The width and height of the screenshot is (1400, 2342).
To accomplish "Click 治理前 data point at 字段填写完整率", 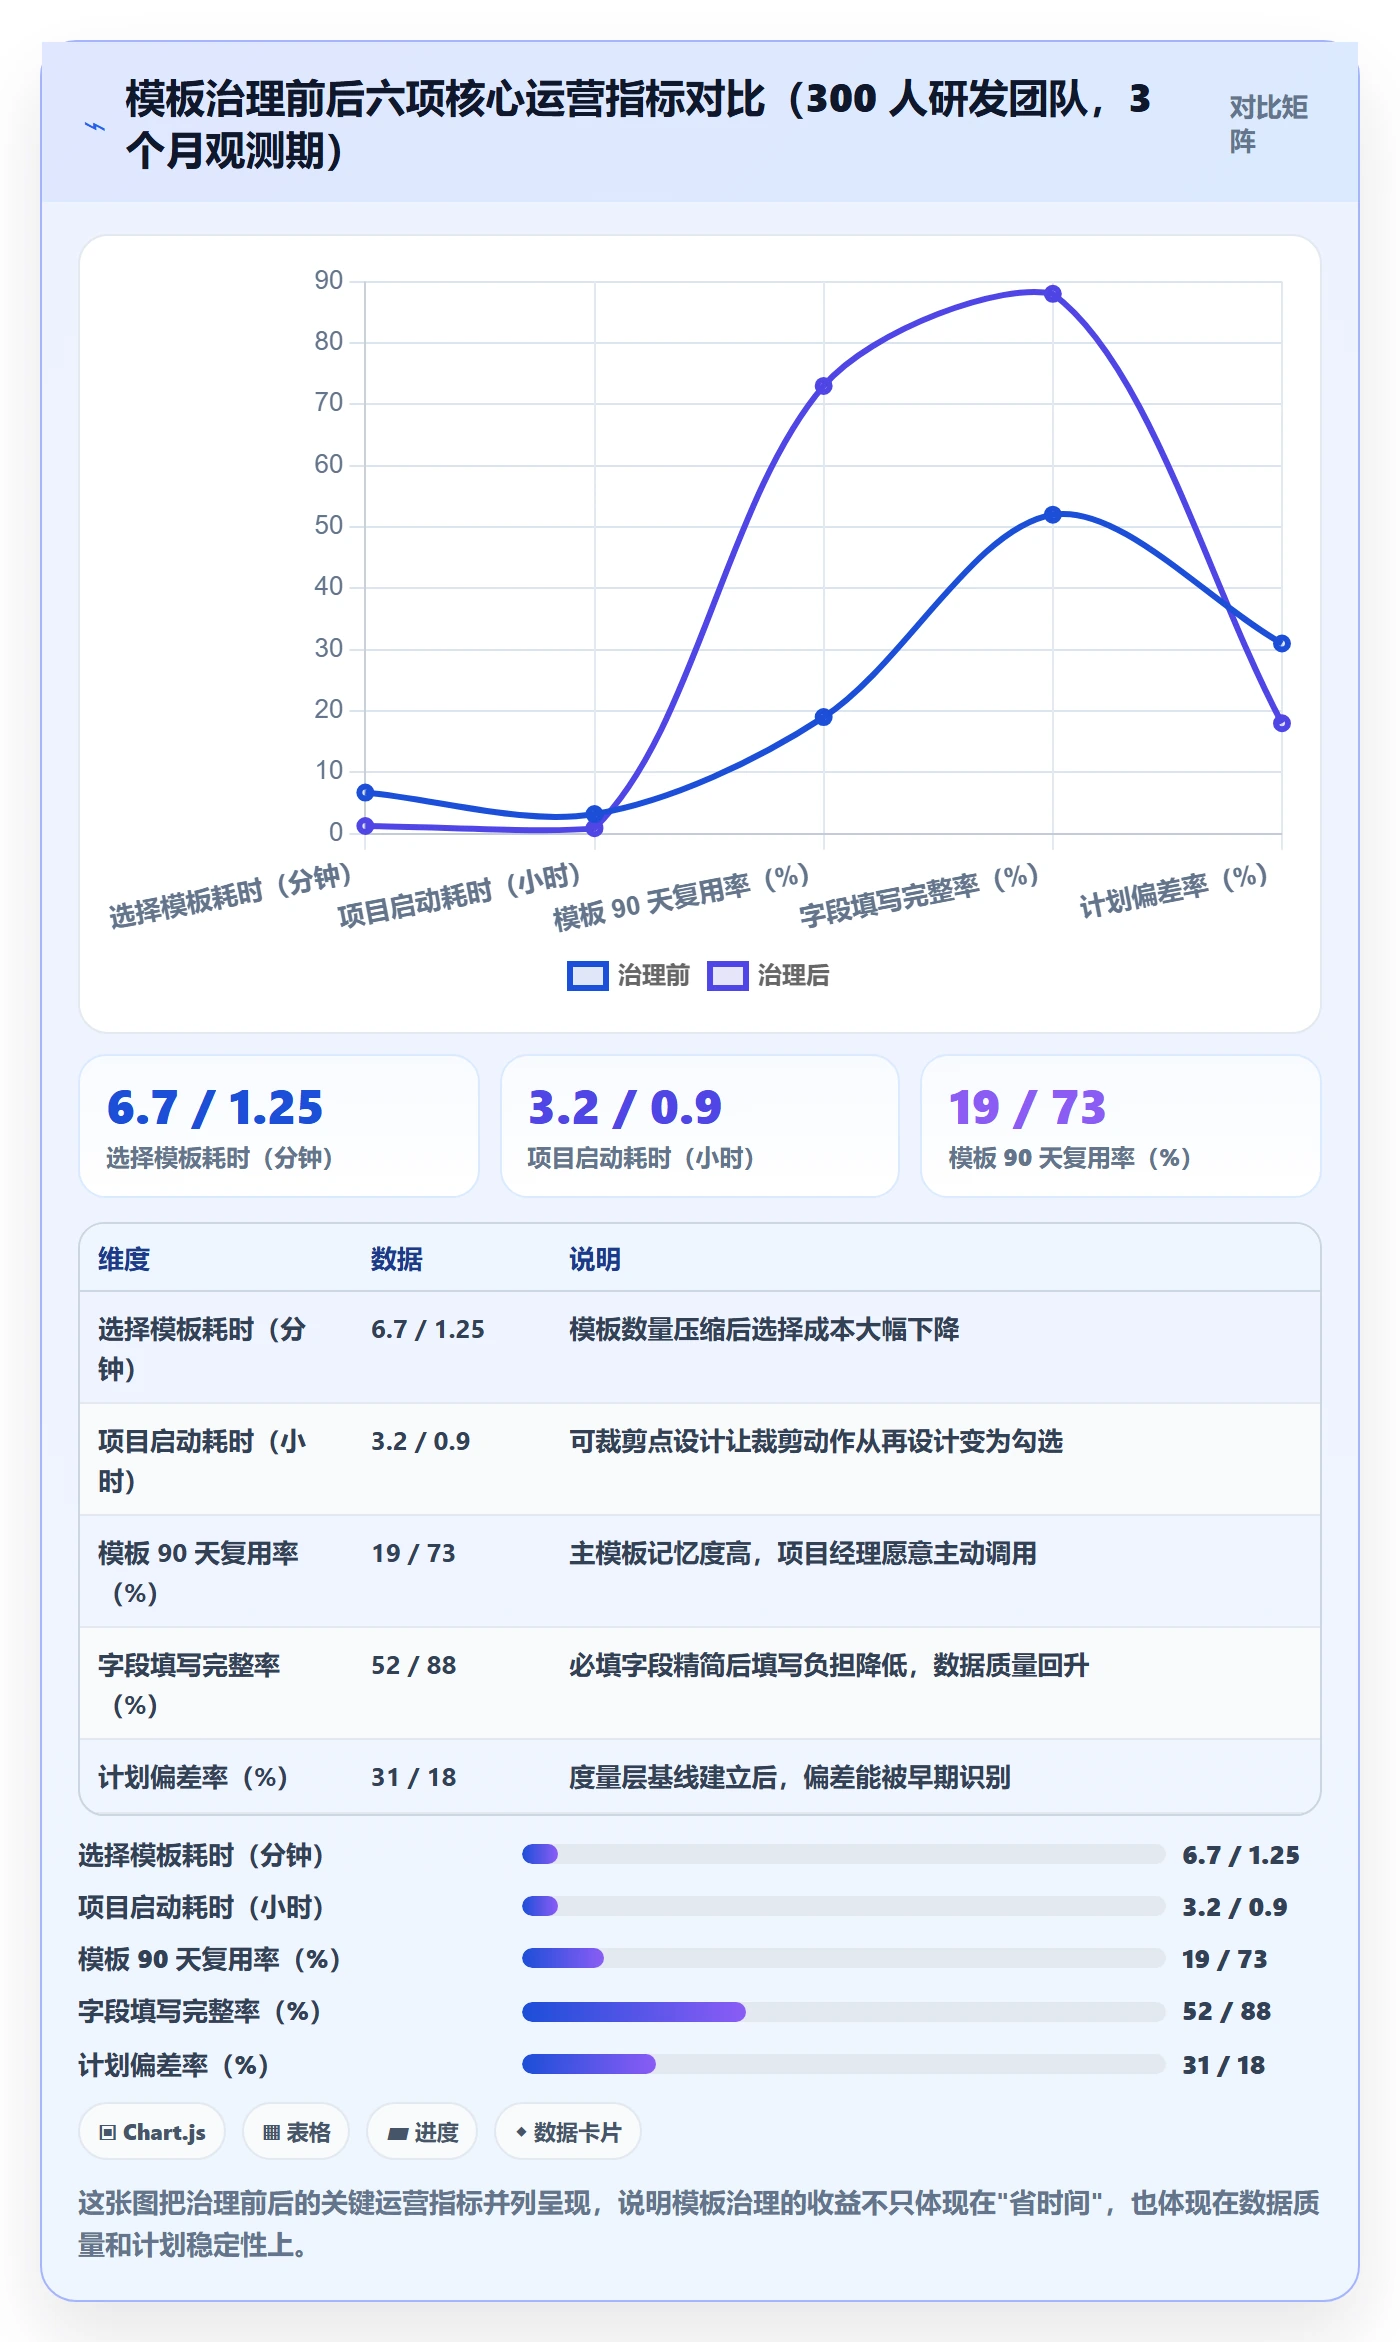I will (1053, 515).
